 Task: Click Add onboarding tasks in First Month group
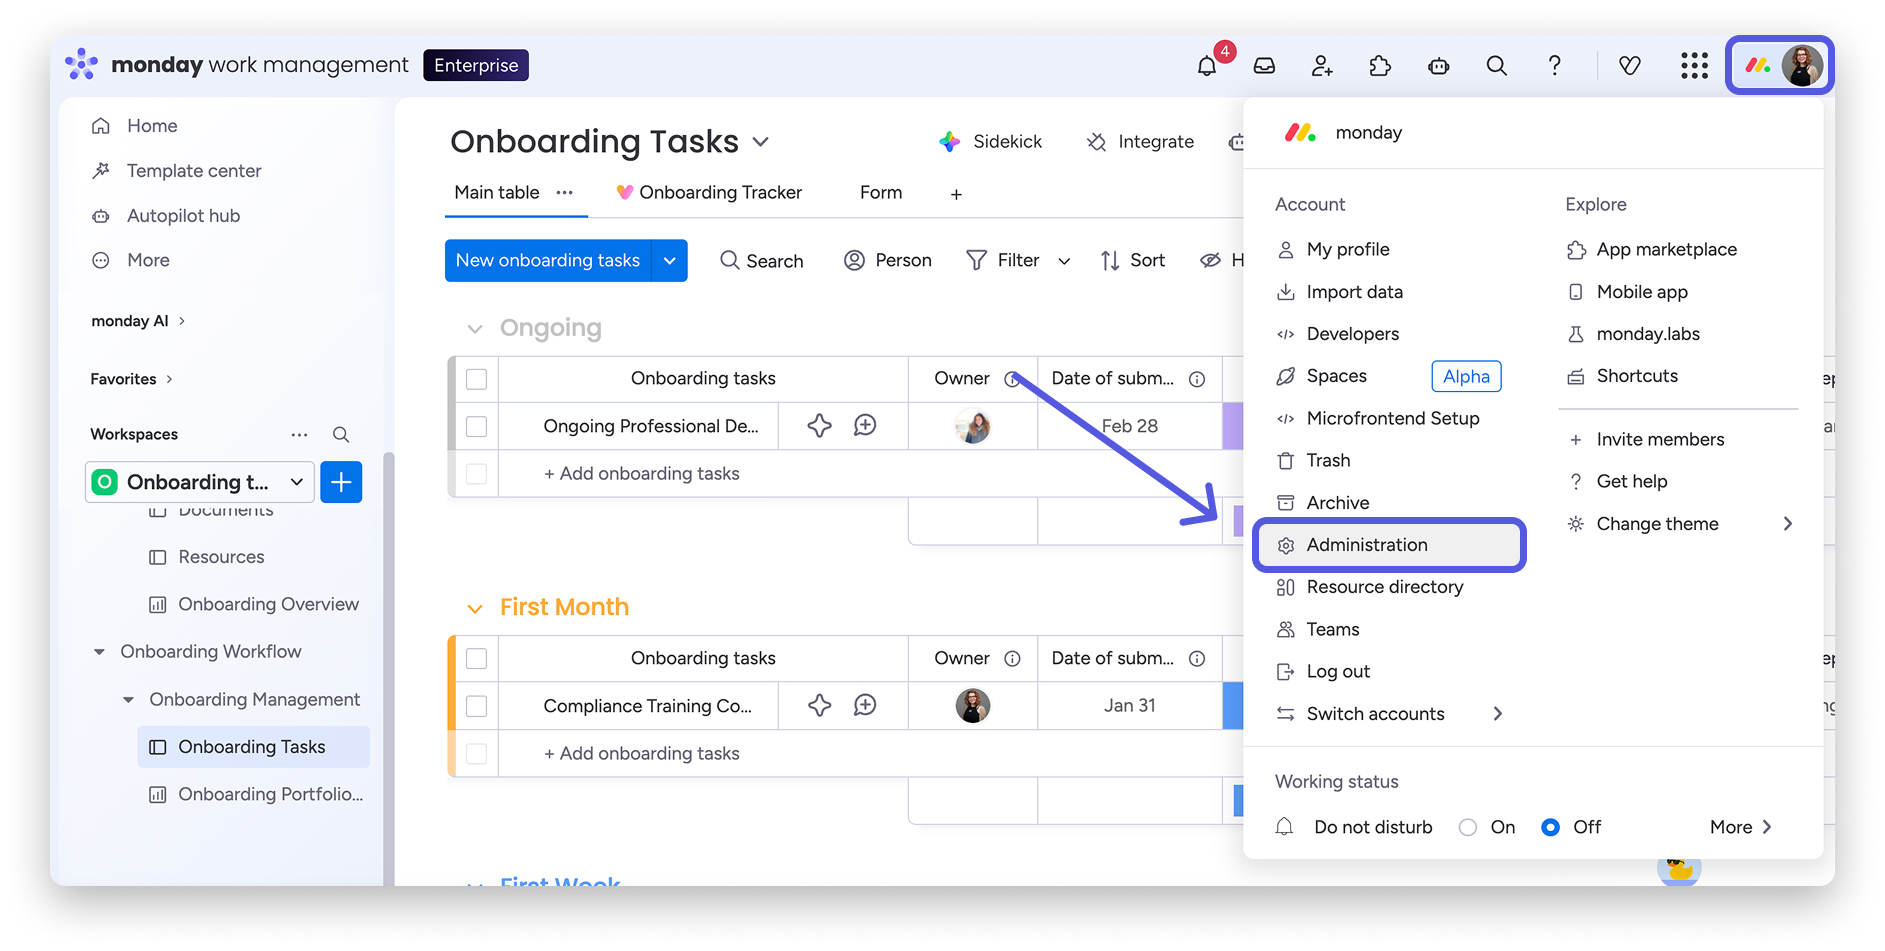pos(641,753)
